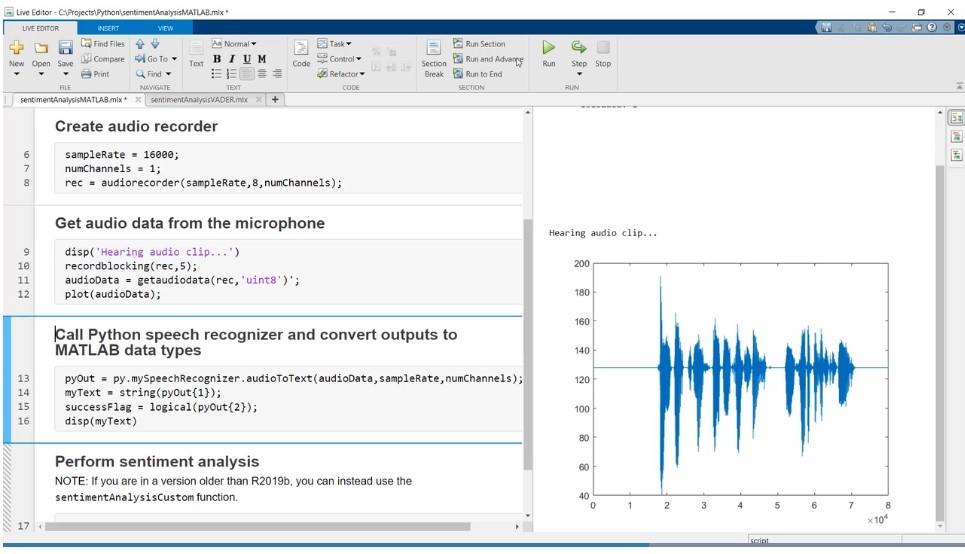Show output on right view icon

[956, 118]
